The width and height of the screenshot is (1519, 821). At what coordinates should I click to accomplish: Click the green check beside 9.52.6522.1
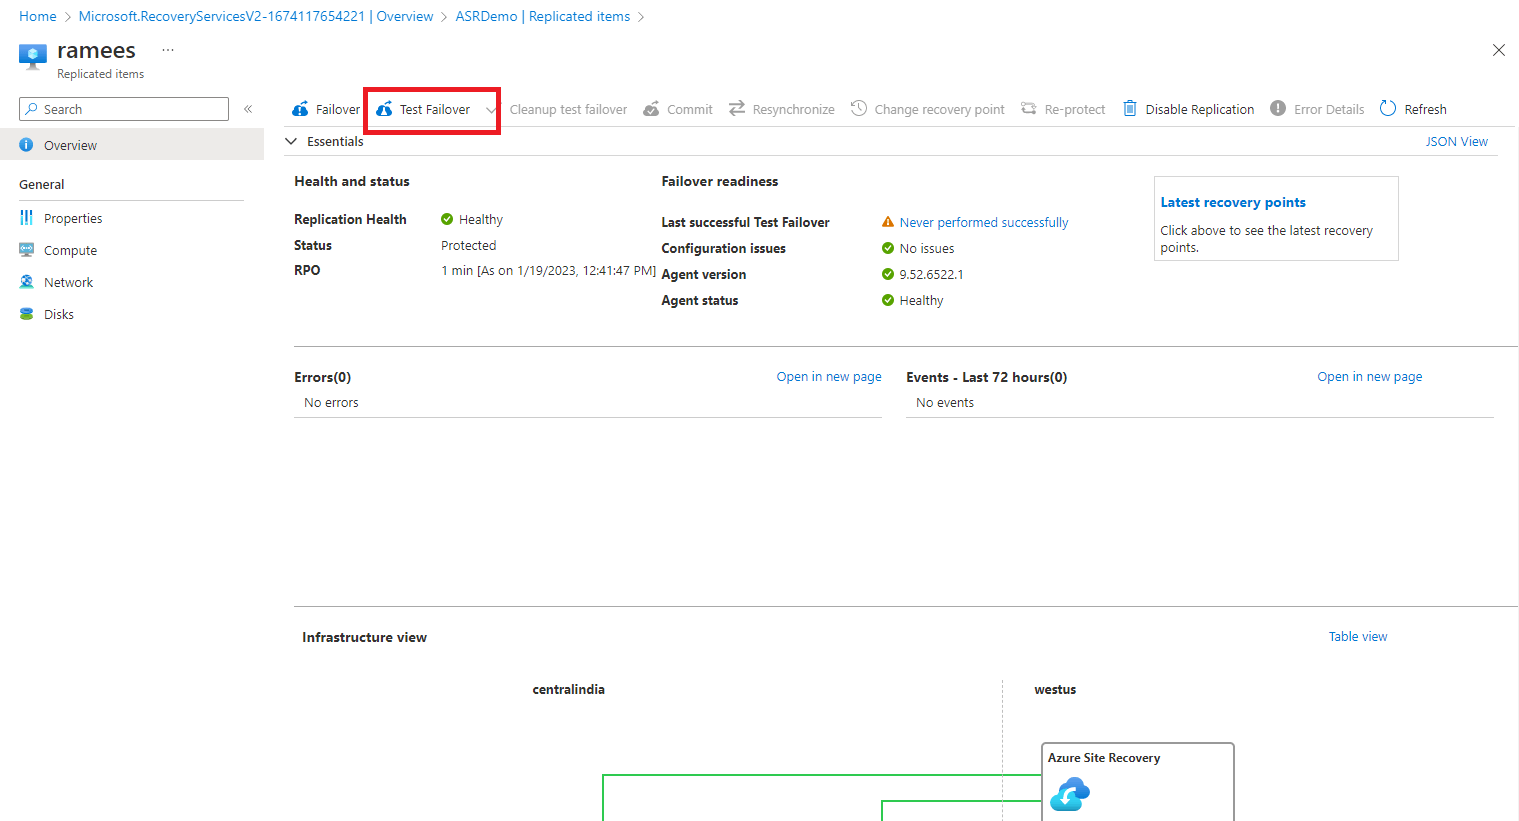tap(888, 274)
